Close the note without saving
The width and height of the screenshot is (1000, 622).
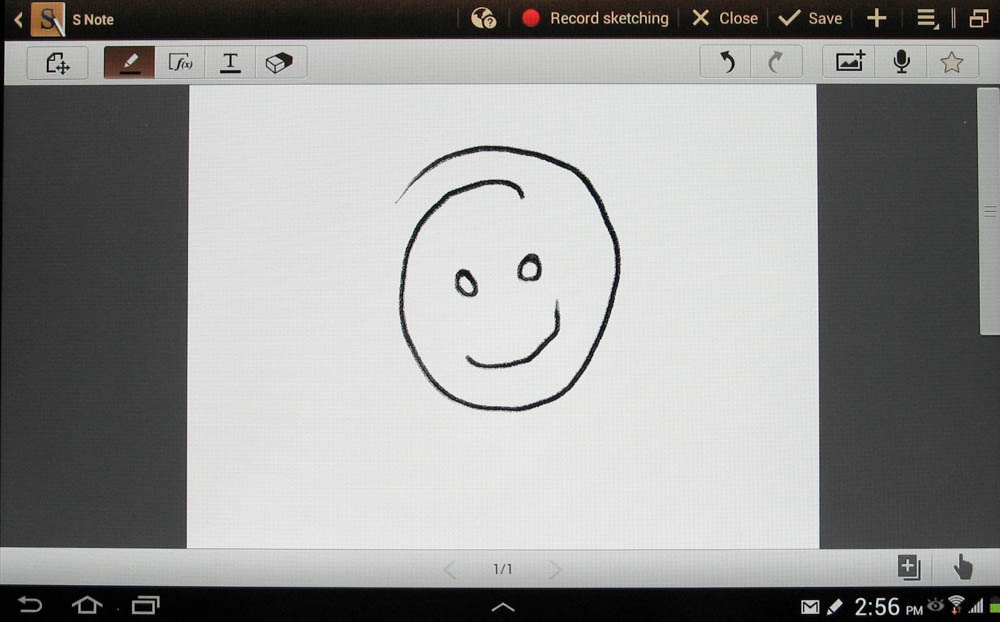click(725, 18)
